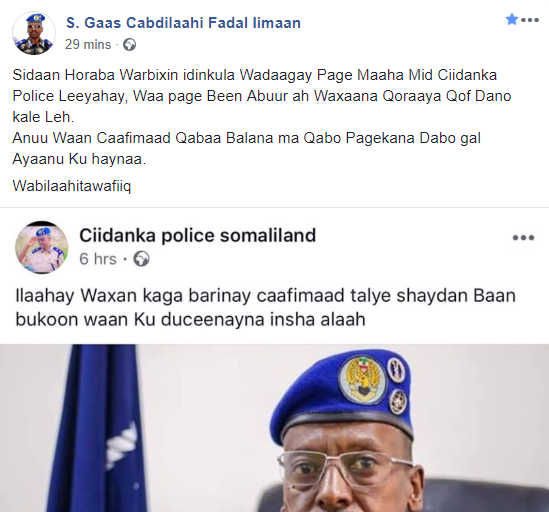The width and height of the screenshot is (549, 512).
Task: Open S. Gaas Cabdilaahi Fadal profile picture
Action: pos(34,33)
